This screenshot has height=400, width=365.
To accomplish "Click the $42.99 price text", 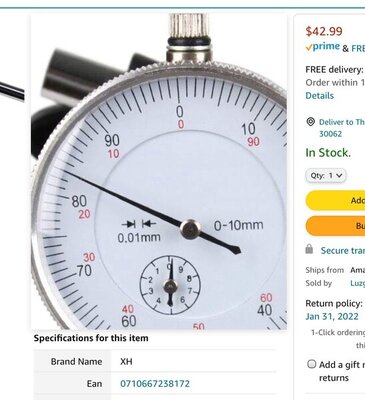I will tap(324, 31).
